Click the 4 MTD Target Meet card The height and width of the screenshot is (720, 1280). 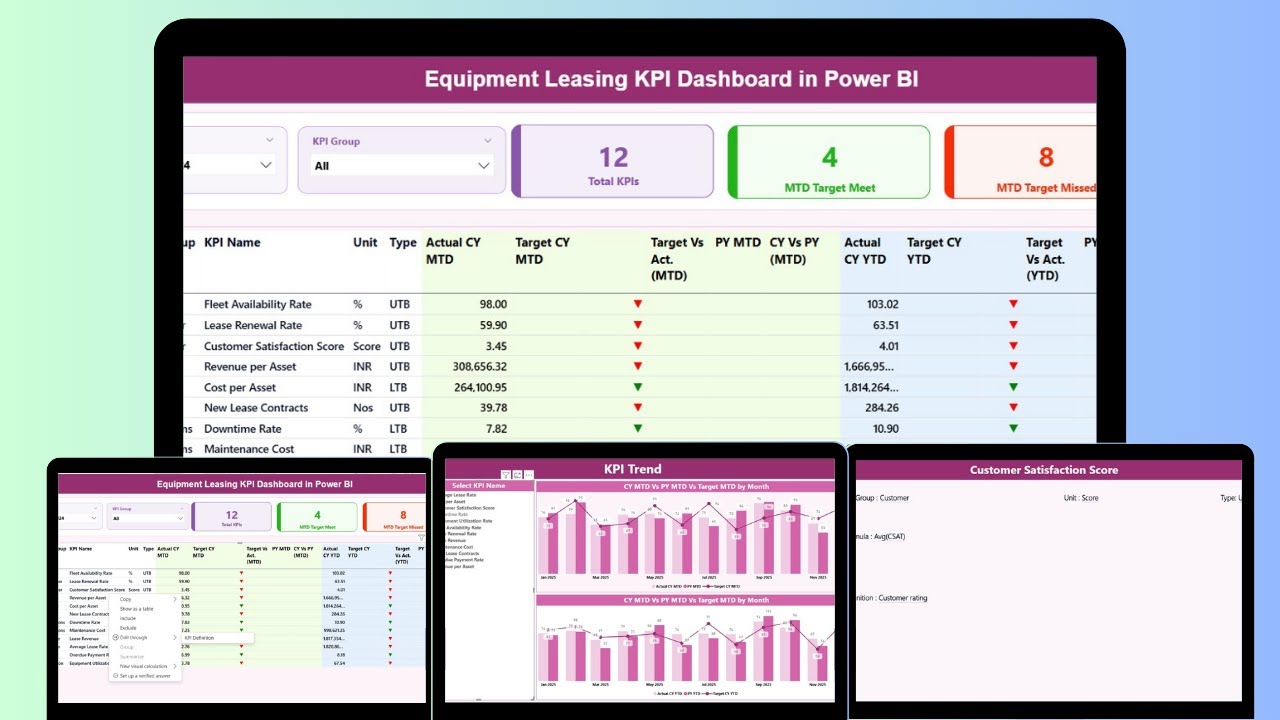click(x=828, y=161)
